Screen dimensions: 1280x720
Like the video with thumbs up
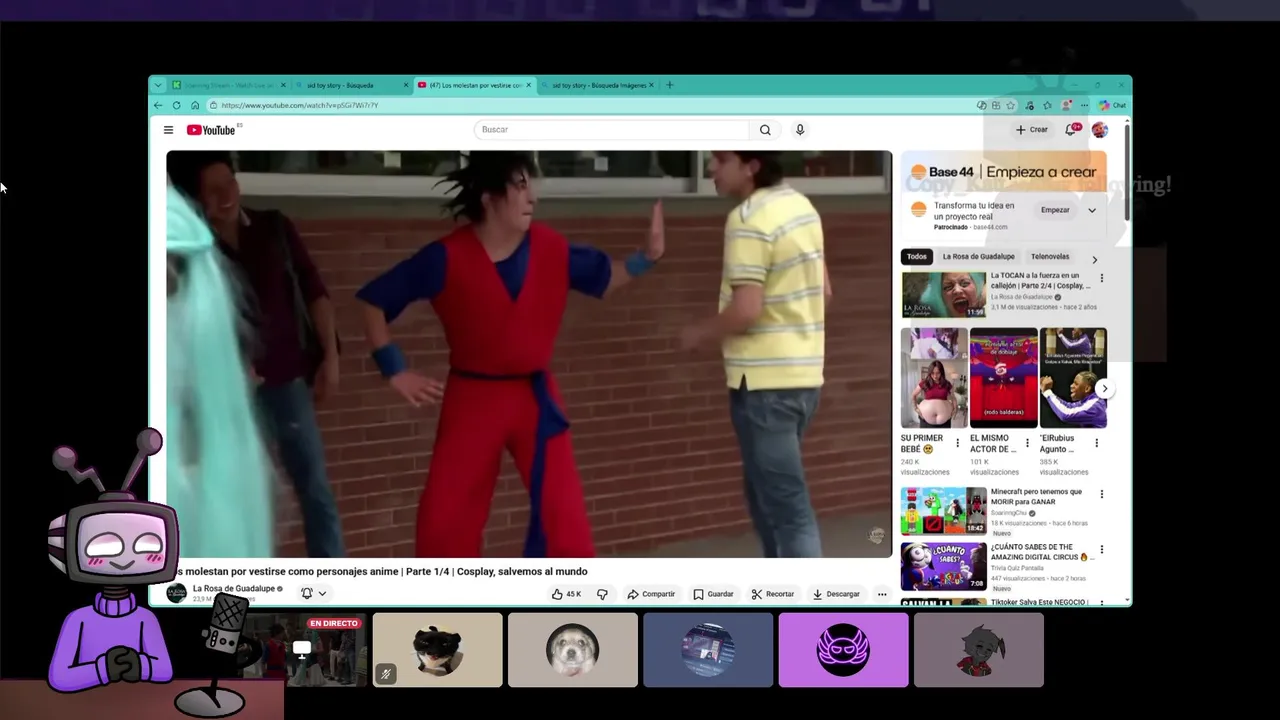pos(566,594)
